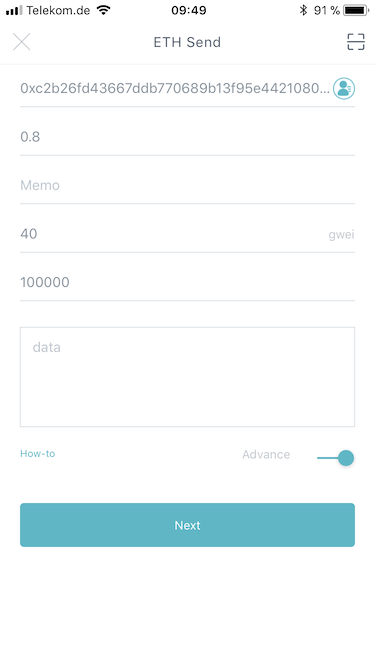Tap the Wi-Fi signal icon
The height and width of the screenshot is (667, 375).
[103, 10]
